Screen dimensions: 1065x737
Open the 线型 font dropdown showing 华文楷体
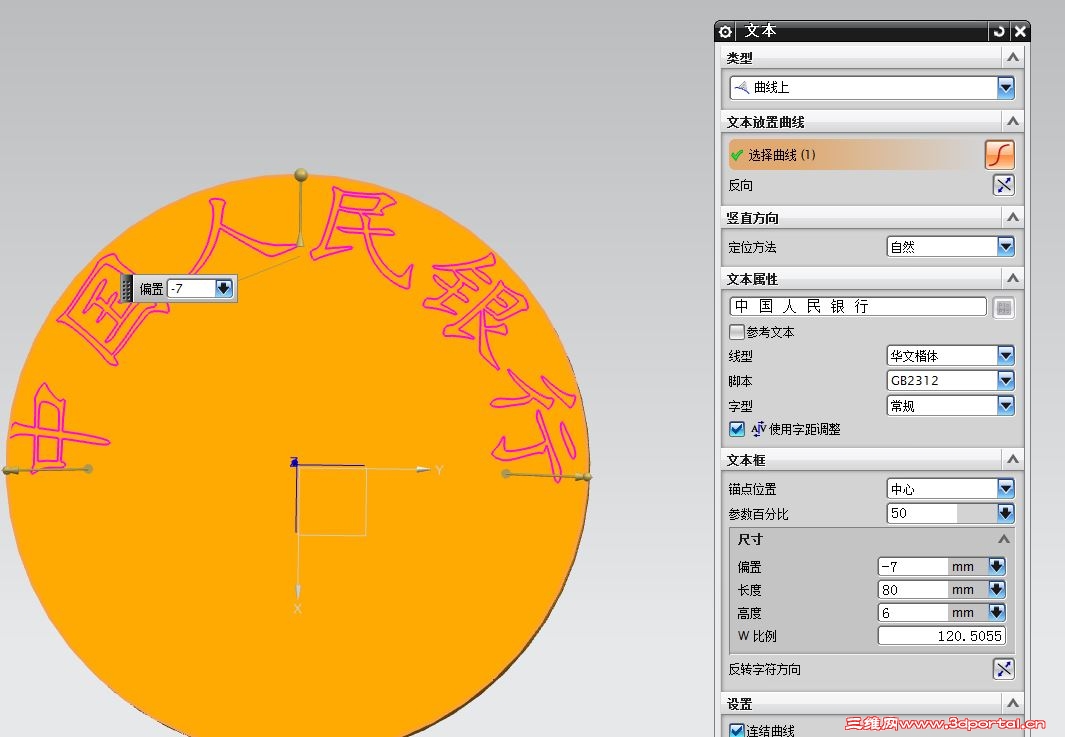tap(1005, 355)
